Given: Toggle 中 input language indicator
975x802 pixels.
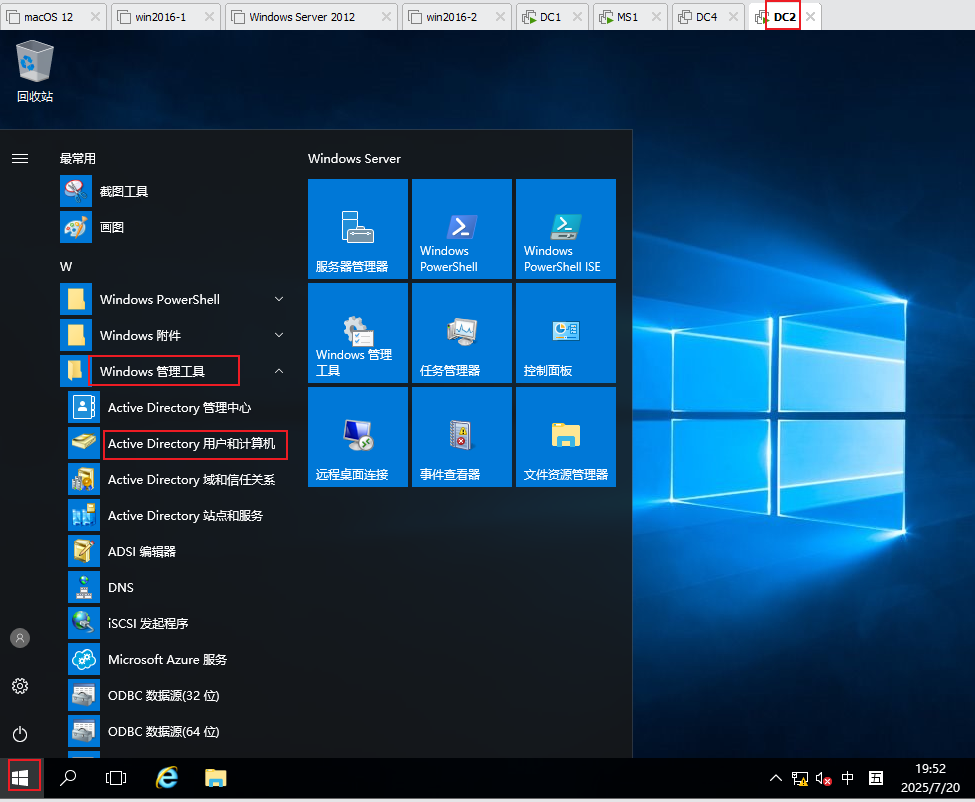Looking at the screenshot, I should point(848,778).
